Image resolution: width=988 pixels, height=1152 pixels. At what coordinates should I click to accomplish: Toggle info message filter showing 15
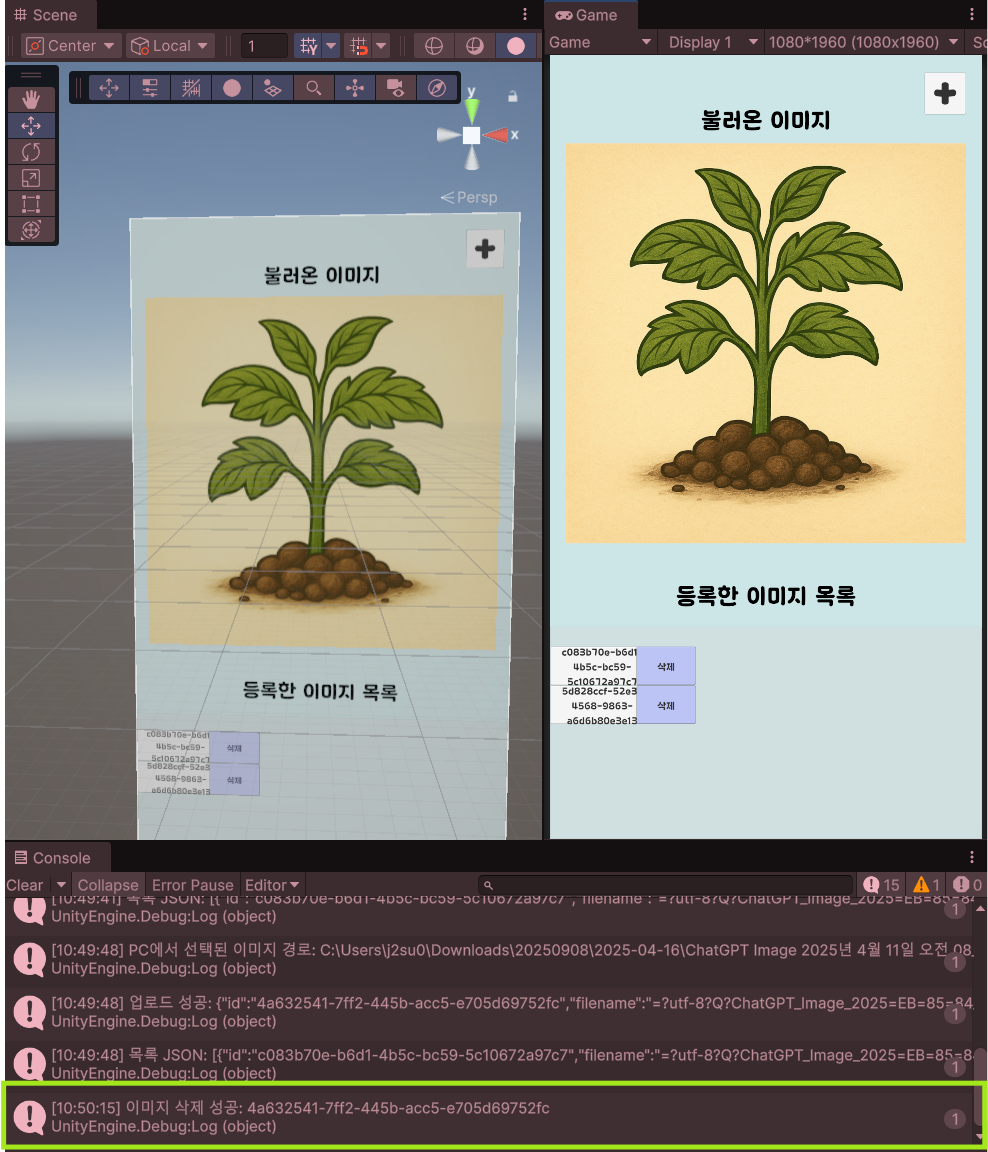(881, 885)
